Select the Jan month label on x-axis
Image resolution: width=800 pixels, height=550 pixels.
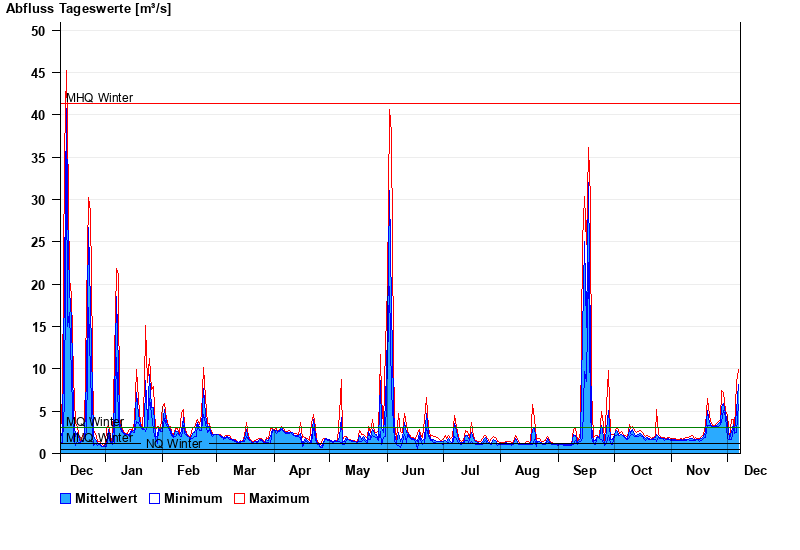coord(131,470)
